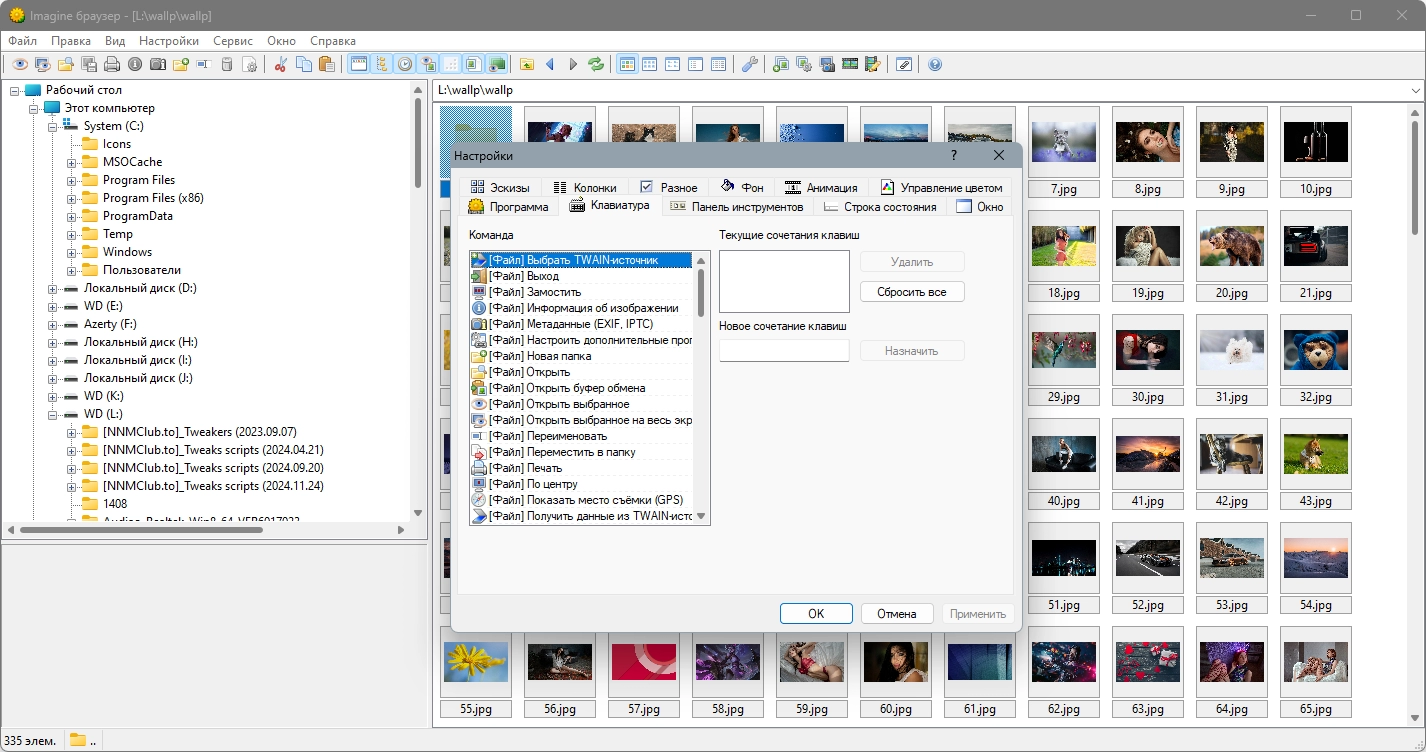Expand the Program Files folder node
The image size is (1426, 752).
(72, 180)
